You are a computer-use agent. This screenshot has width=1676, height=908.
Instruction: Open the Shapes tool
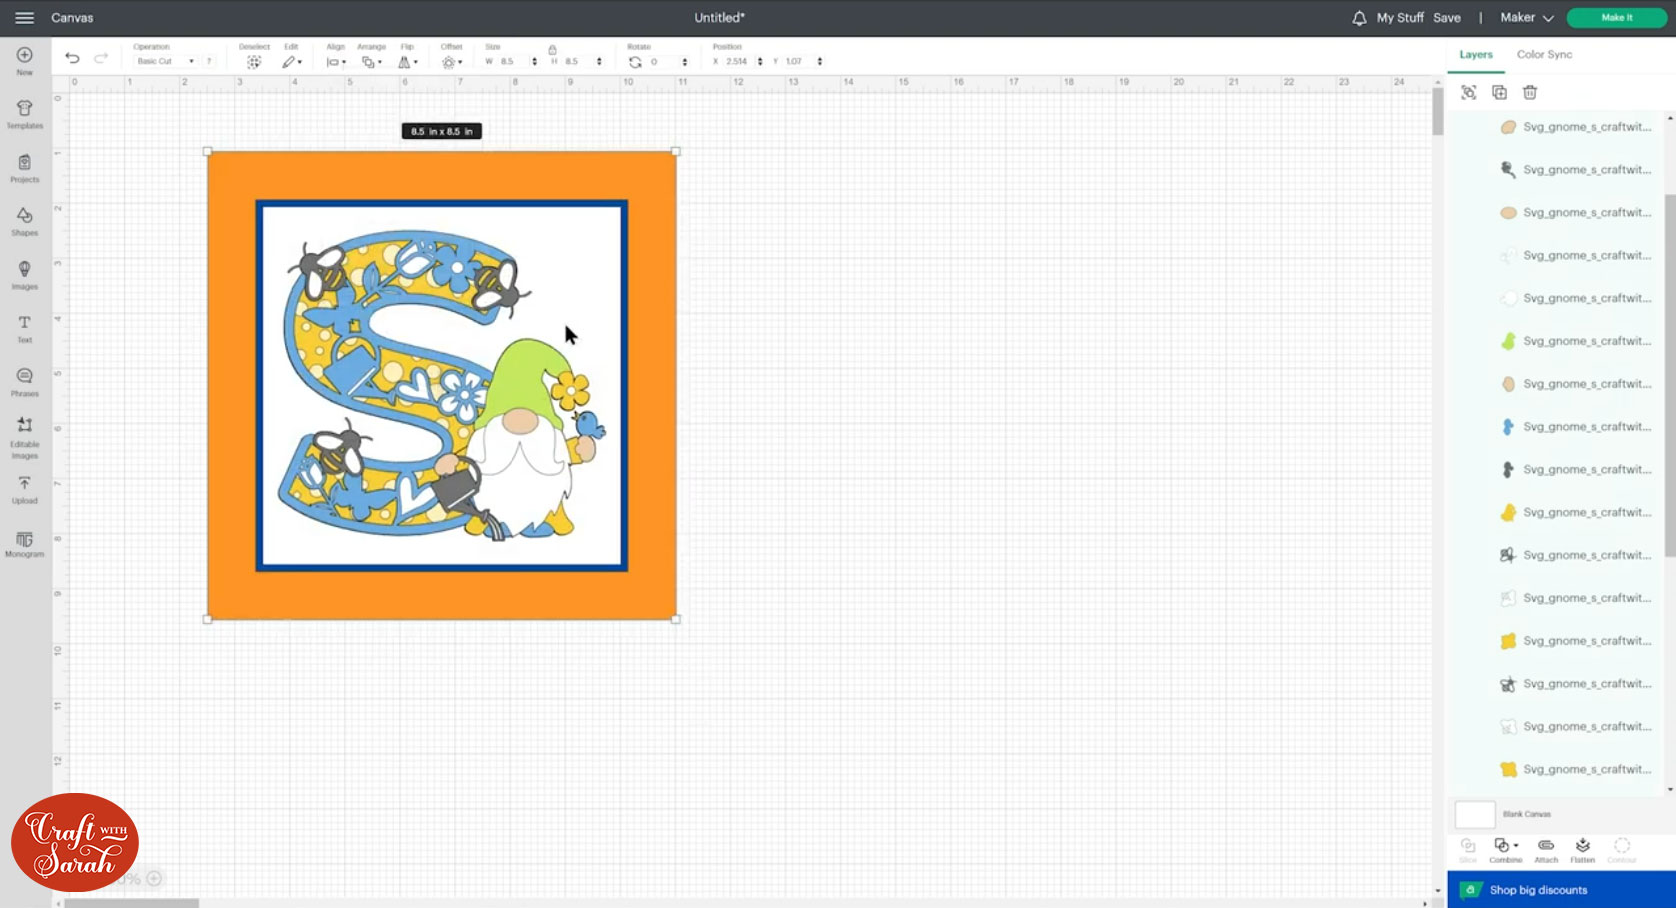pos(25,222)
